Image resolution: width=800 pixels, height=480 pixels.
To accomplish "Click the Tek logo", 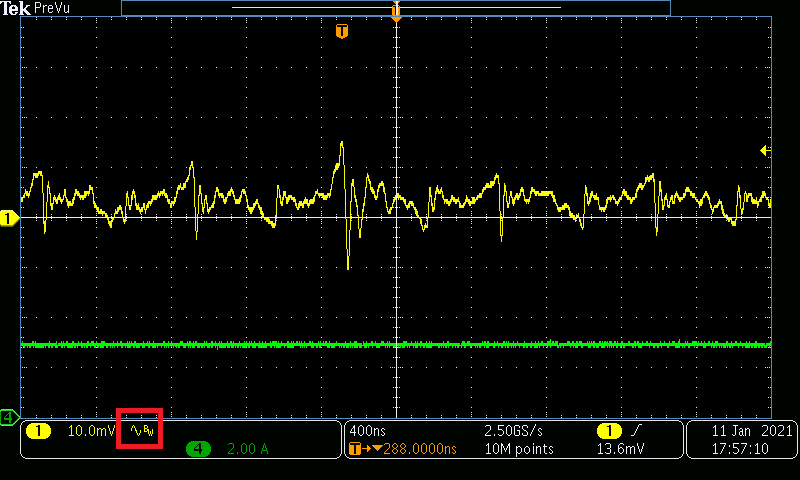I will coord(15,8).
